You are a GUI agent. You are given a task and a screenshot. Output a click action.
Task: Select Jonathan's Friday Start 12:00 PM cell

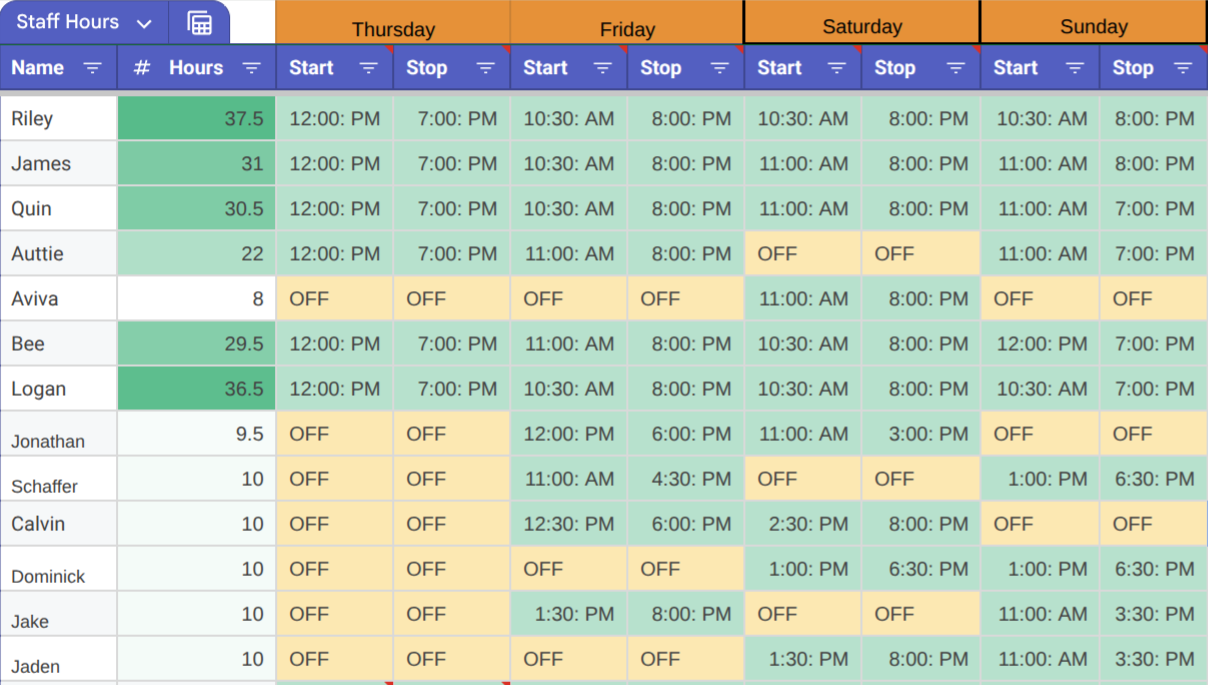click(569, 434)
